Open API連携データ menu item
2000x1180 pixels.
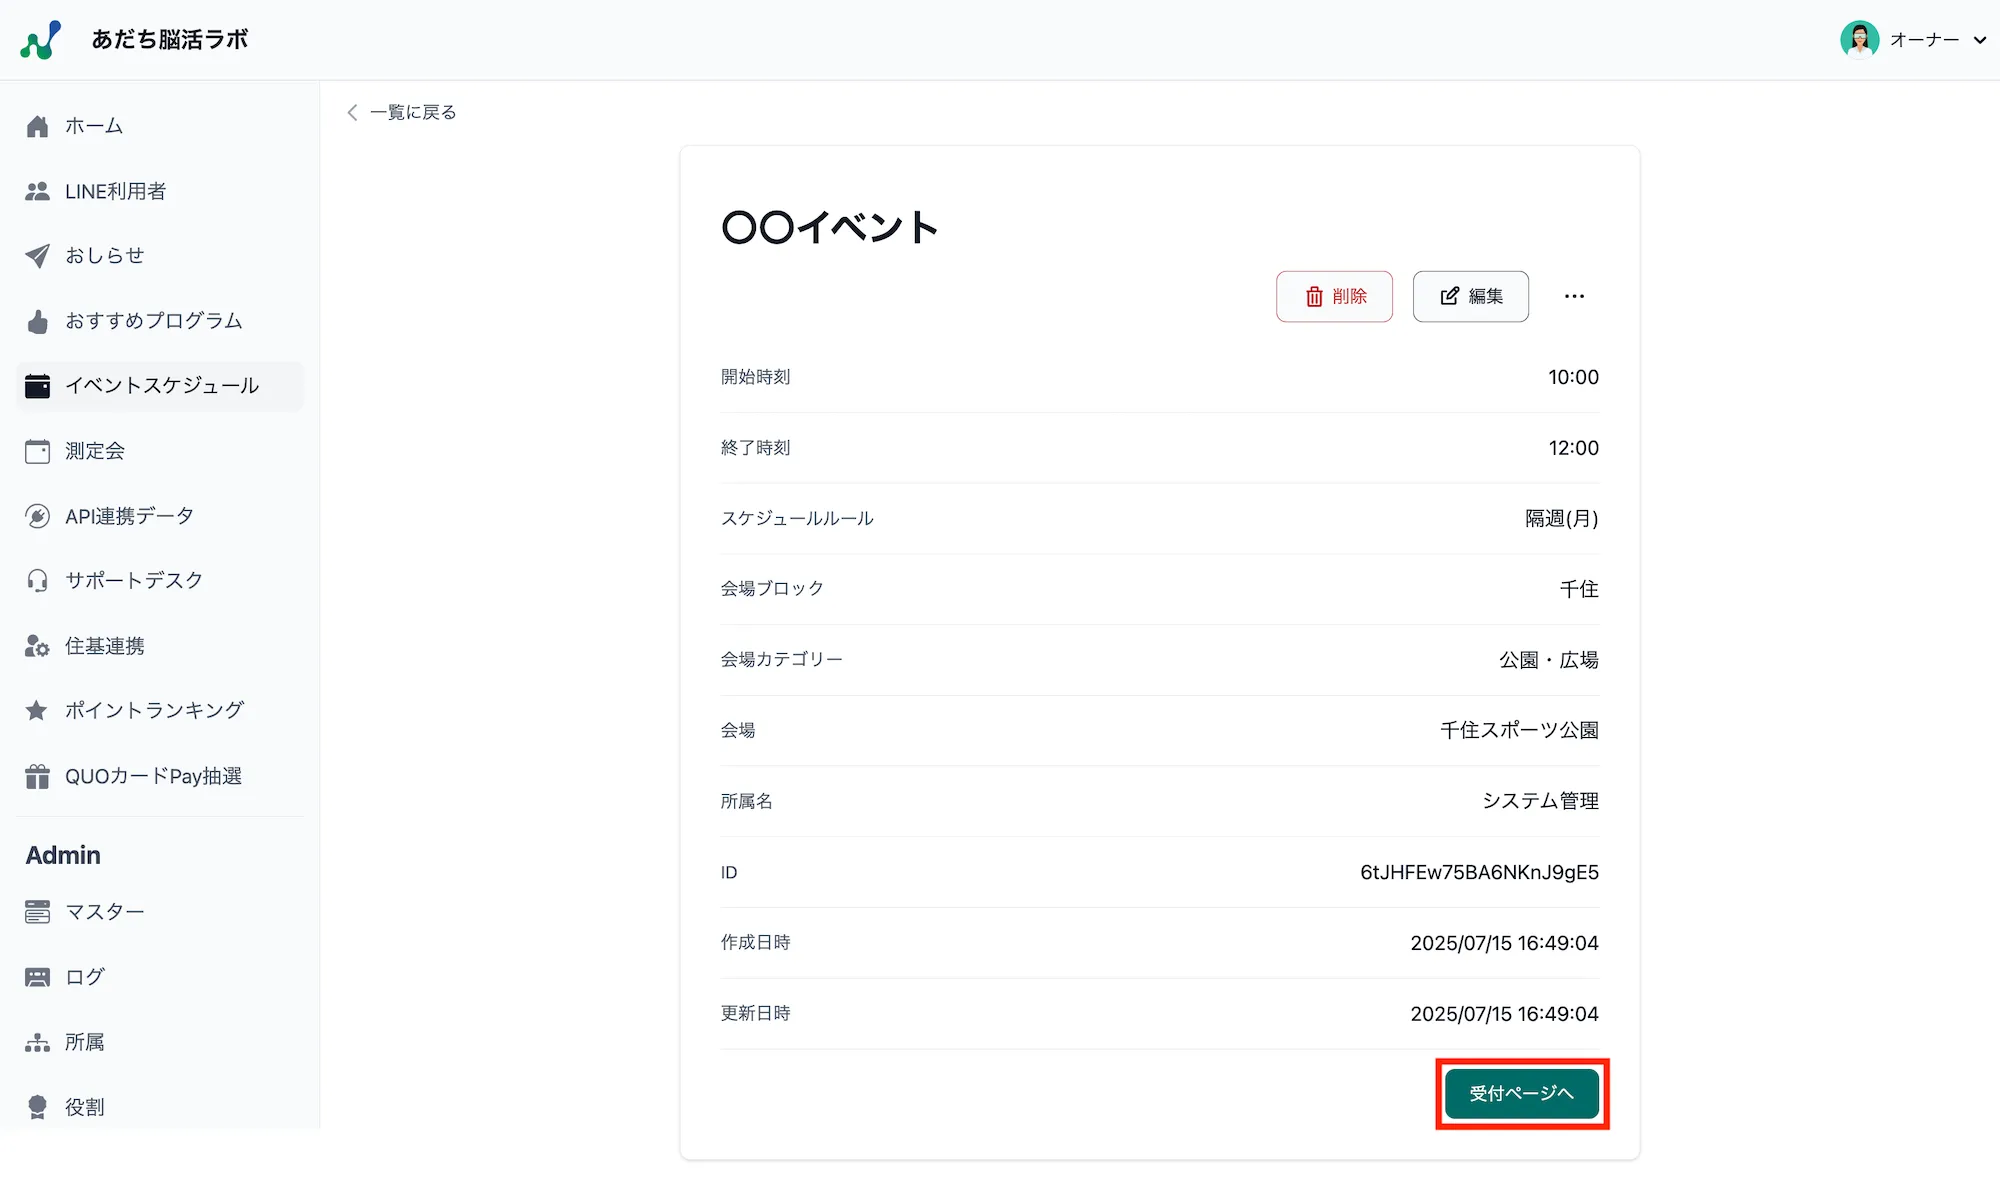[x=128, y=516]
